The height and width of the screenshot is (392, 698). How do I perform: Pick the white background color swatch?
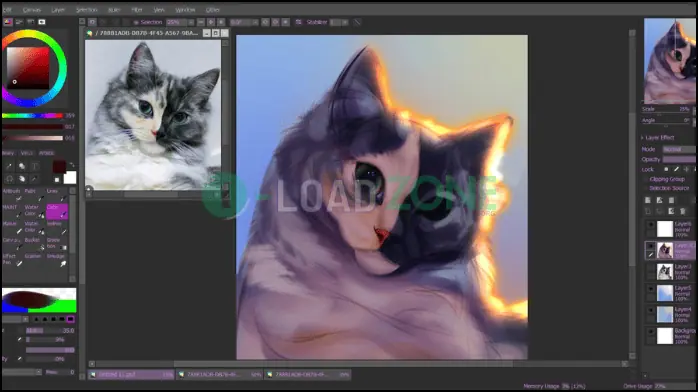coord(70,178)
